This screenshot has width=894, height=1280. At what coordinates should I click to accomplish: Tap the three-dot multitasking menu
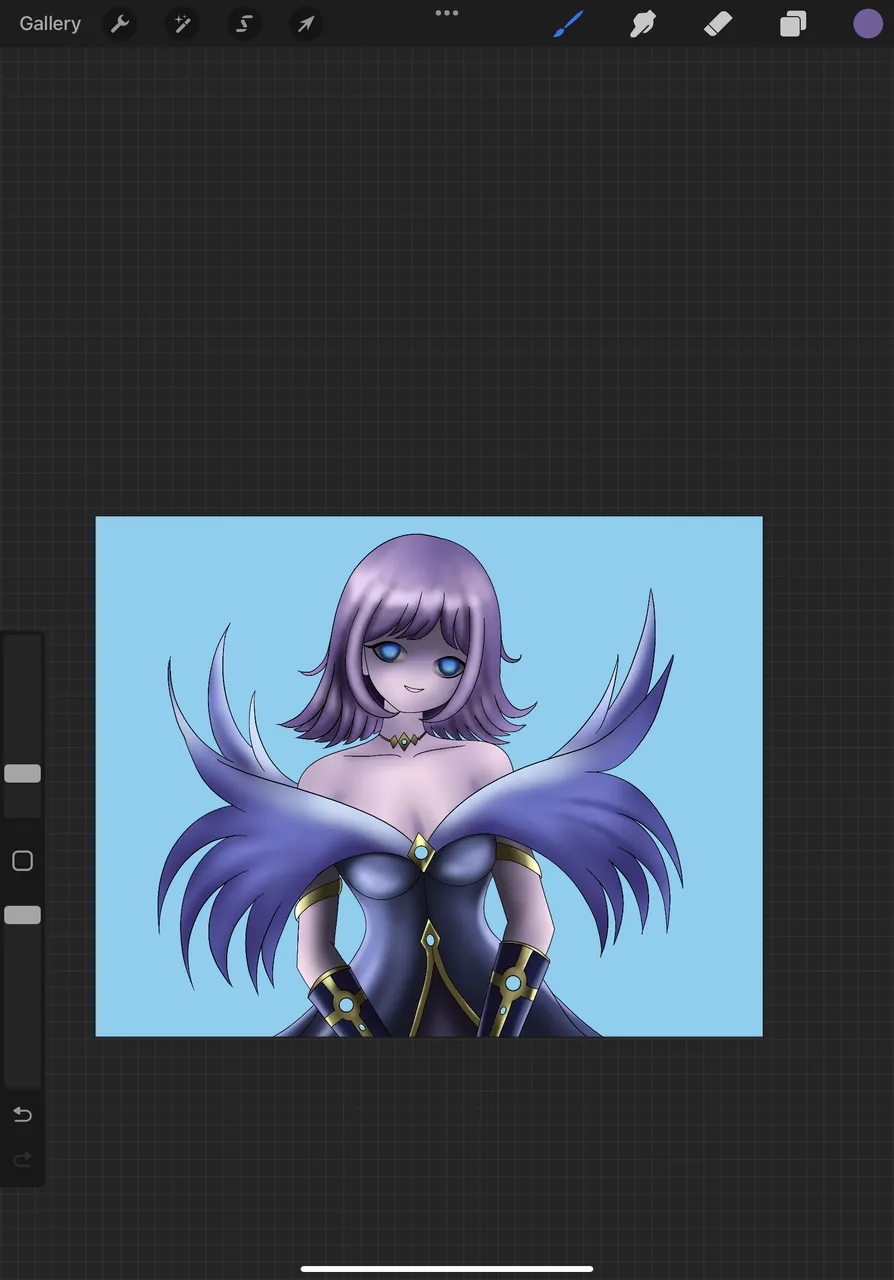tap(447, 13)
